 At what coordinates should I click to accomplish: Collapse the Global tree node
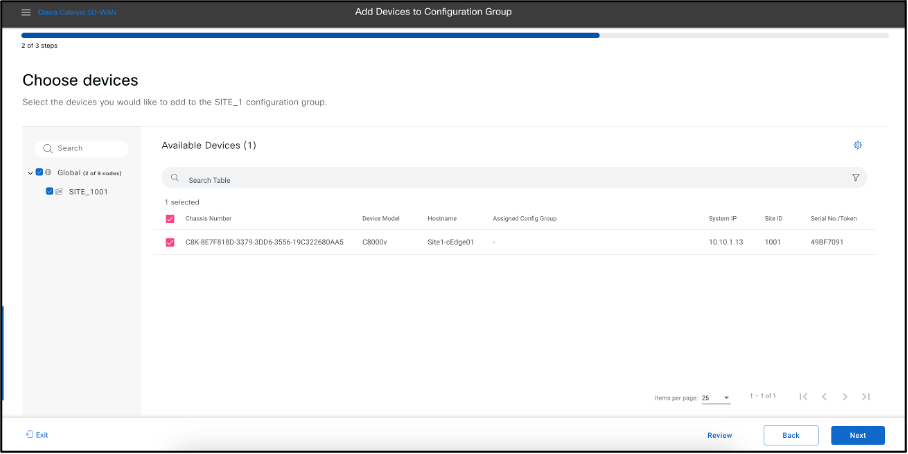pyautogui.click(x=30, y=172)
